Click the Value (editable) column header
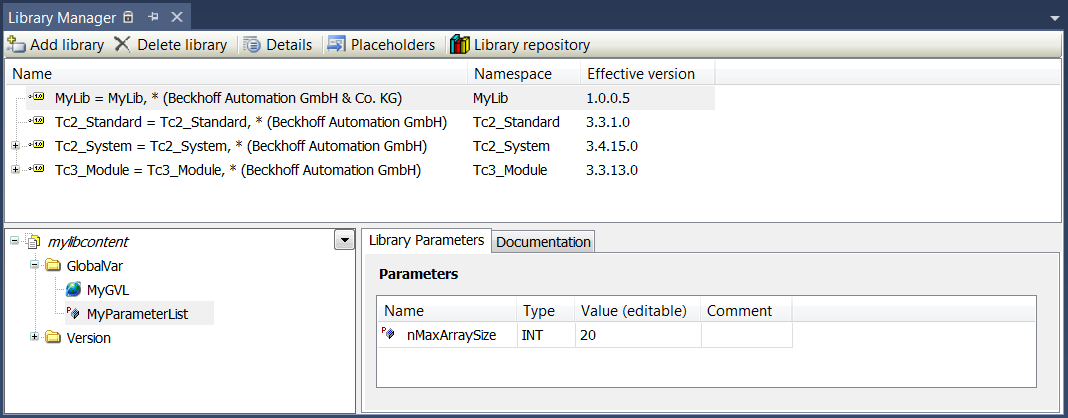 638,311
